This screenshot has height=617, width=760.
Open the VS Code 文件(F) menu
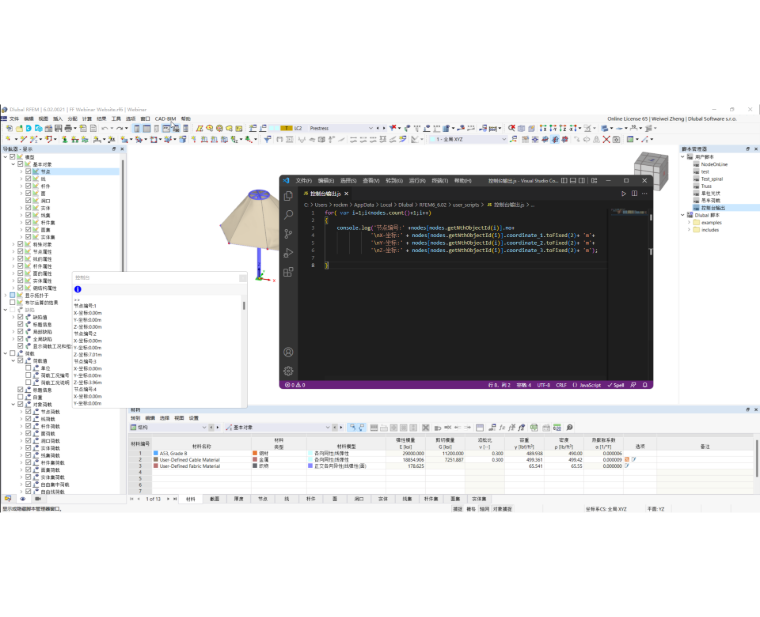304,180
